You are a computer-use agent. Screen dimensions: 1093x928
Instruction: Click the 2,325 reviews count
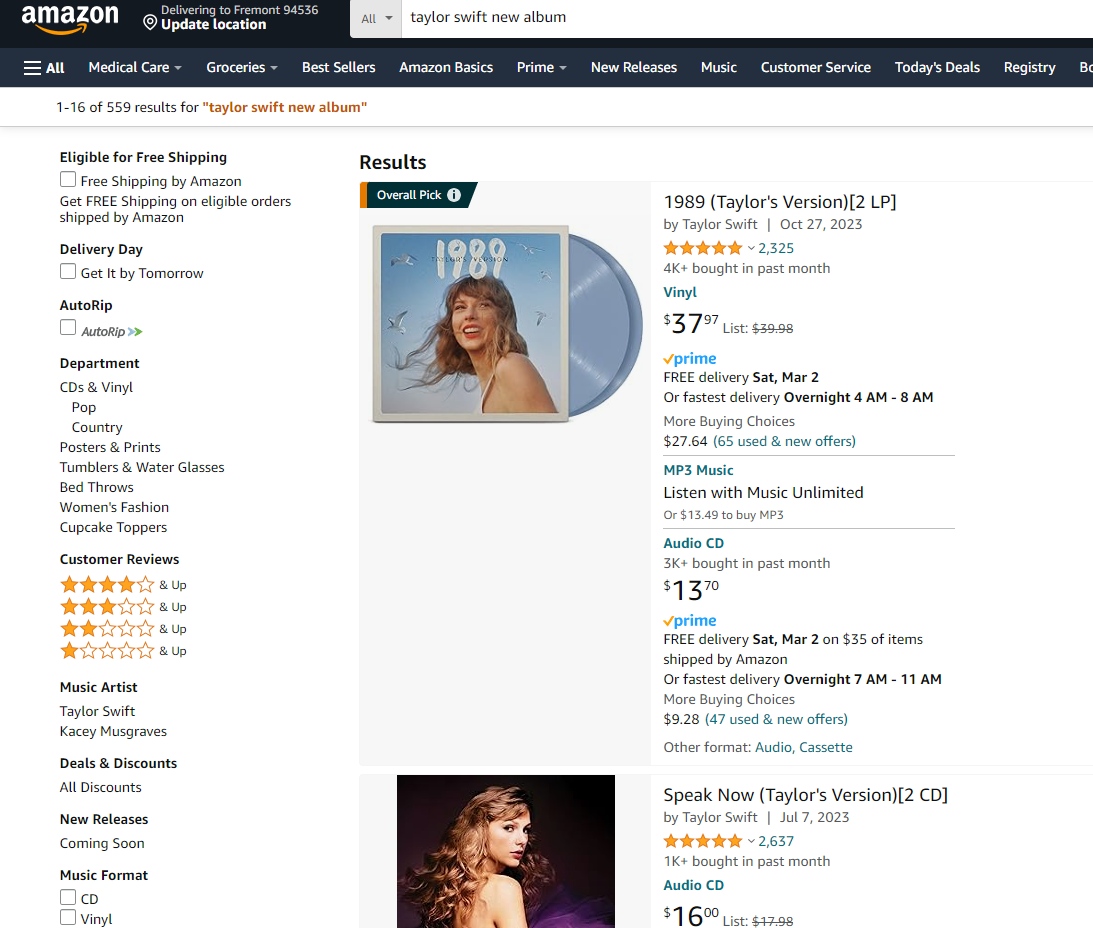pos(776,248)
